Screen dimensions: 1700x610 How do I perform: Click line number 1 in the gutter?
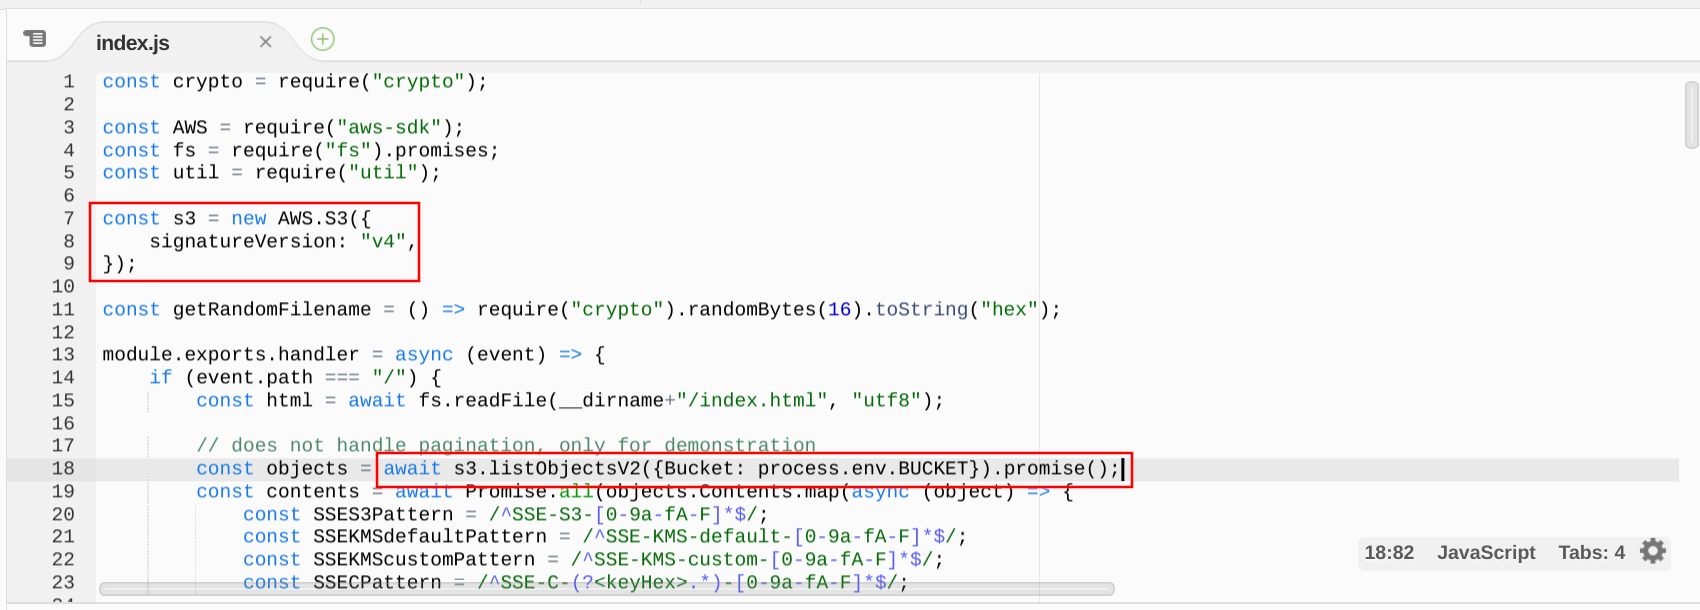(68, 81)
